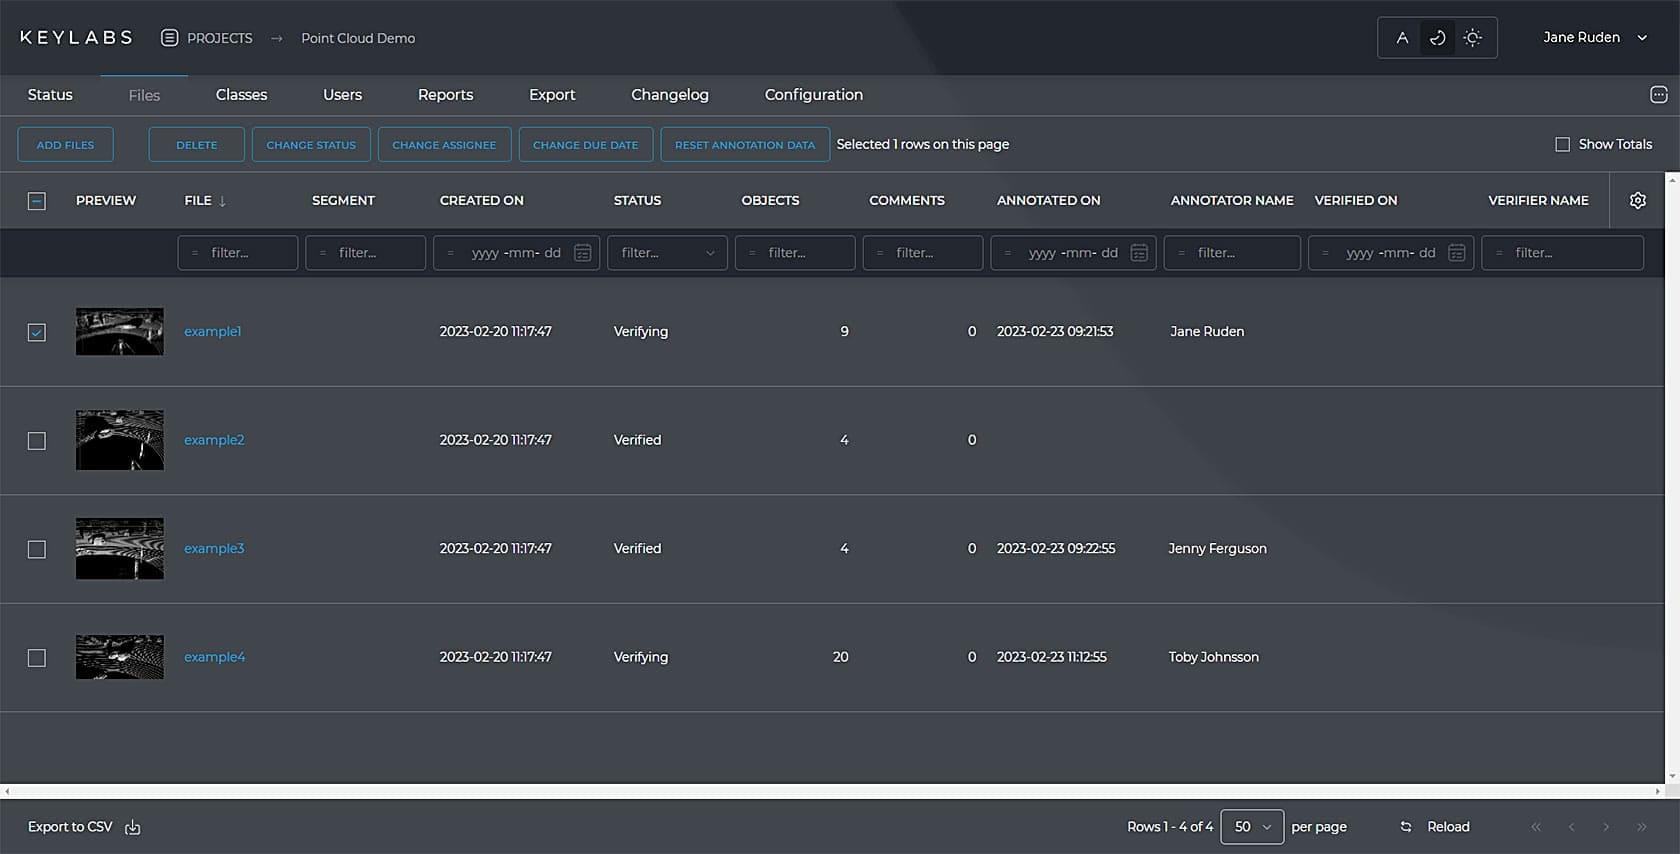
Task: Click the Change Due Date button
Action: point(585,145)
